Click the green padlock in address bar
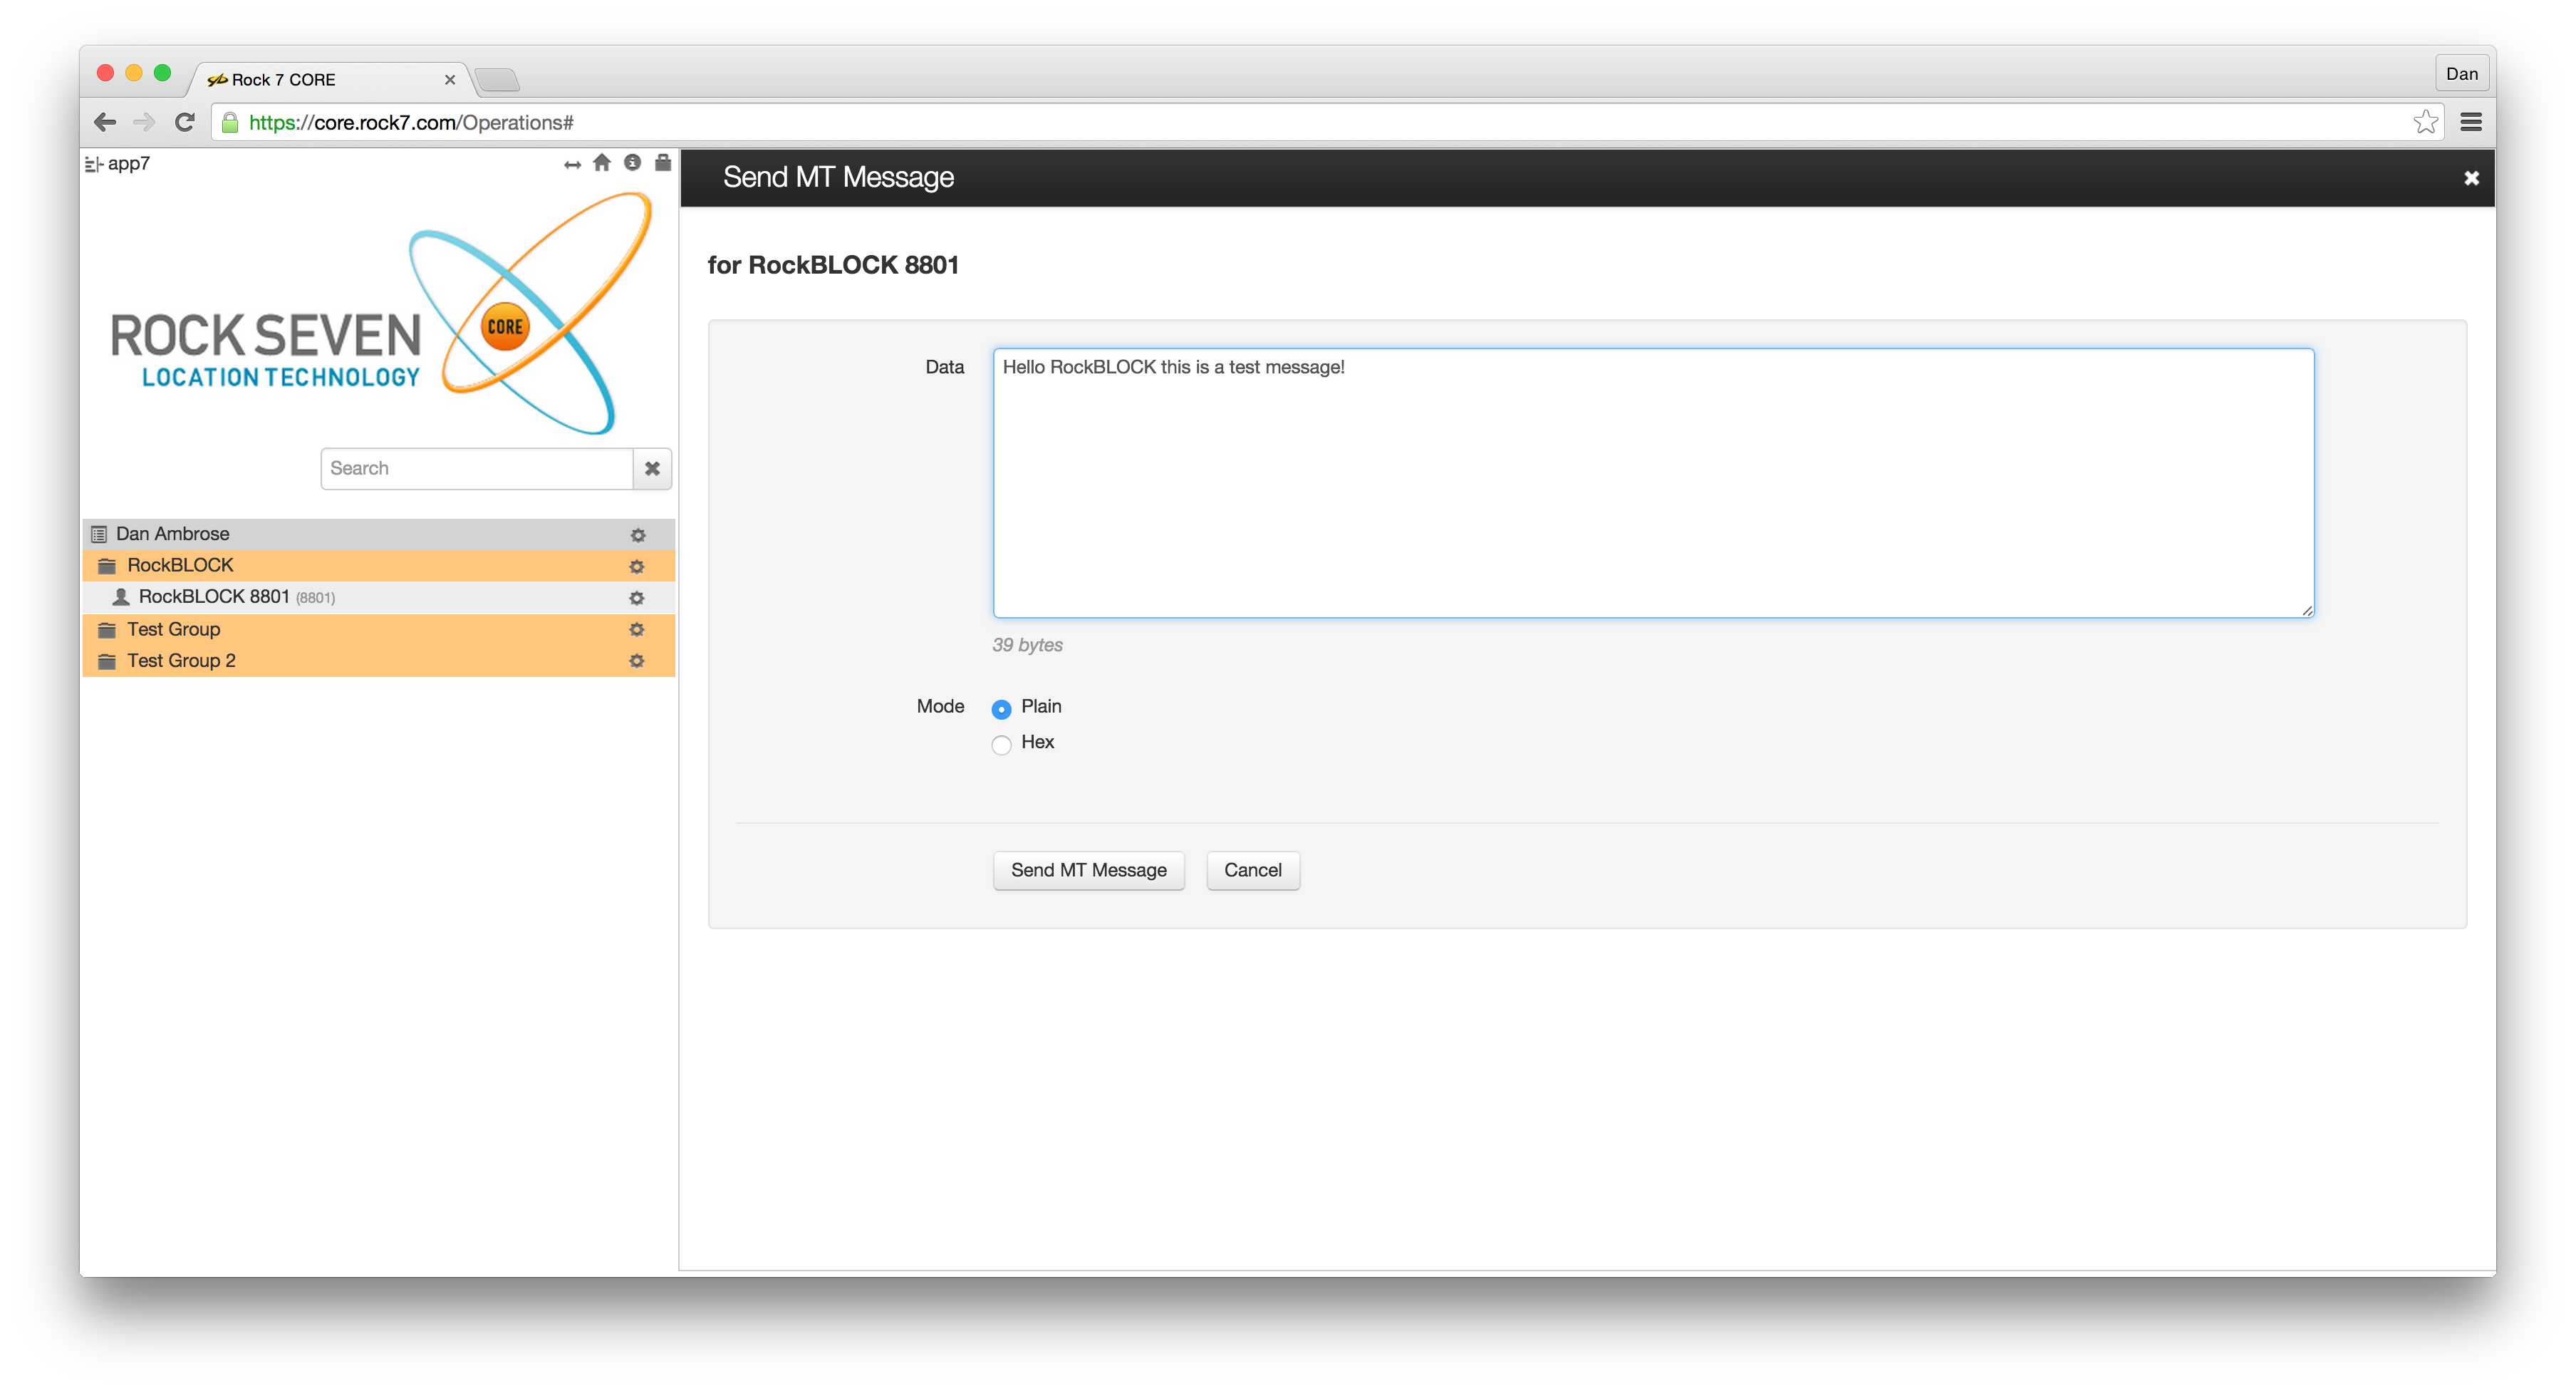2576x1391 pixels. (x=230, y=122)
